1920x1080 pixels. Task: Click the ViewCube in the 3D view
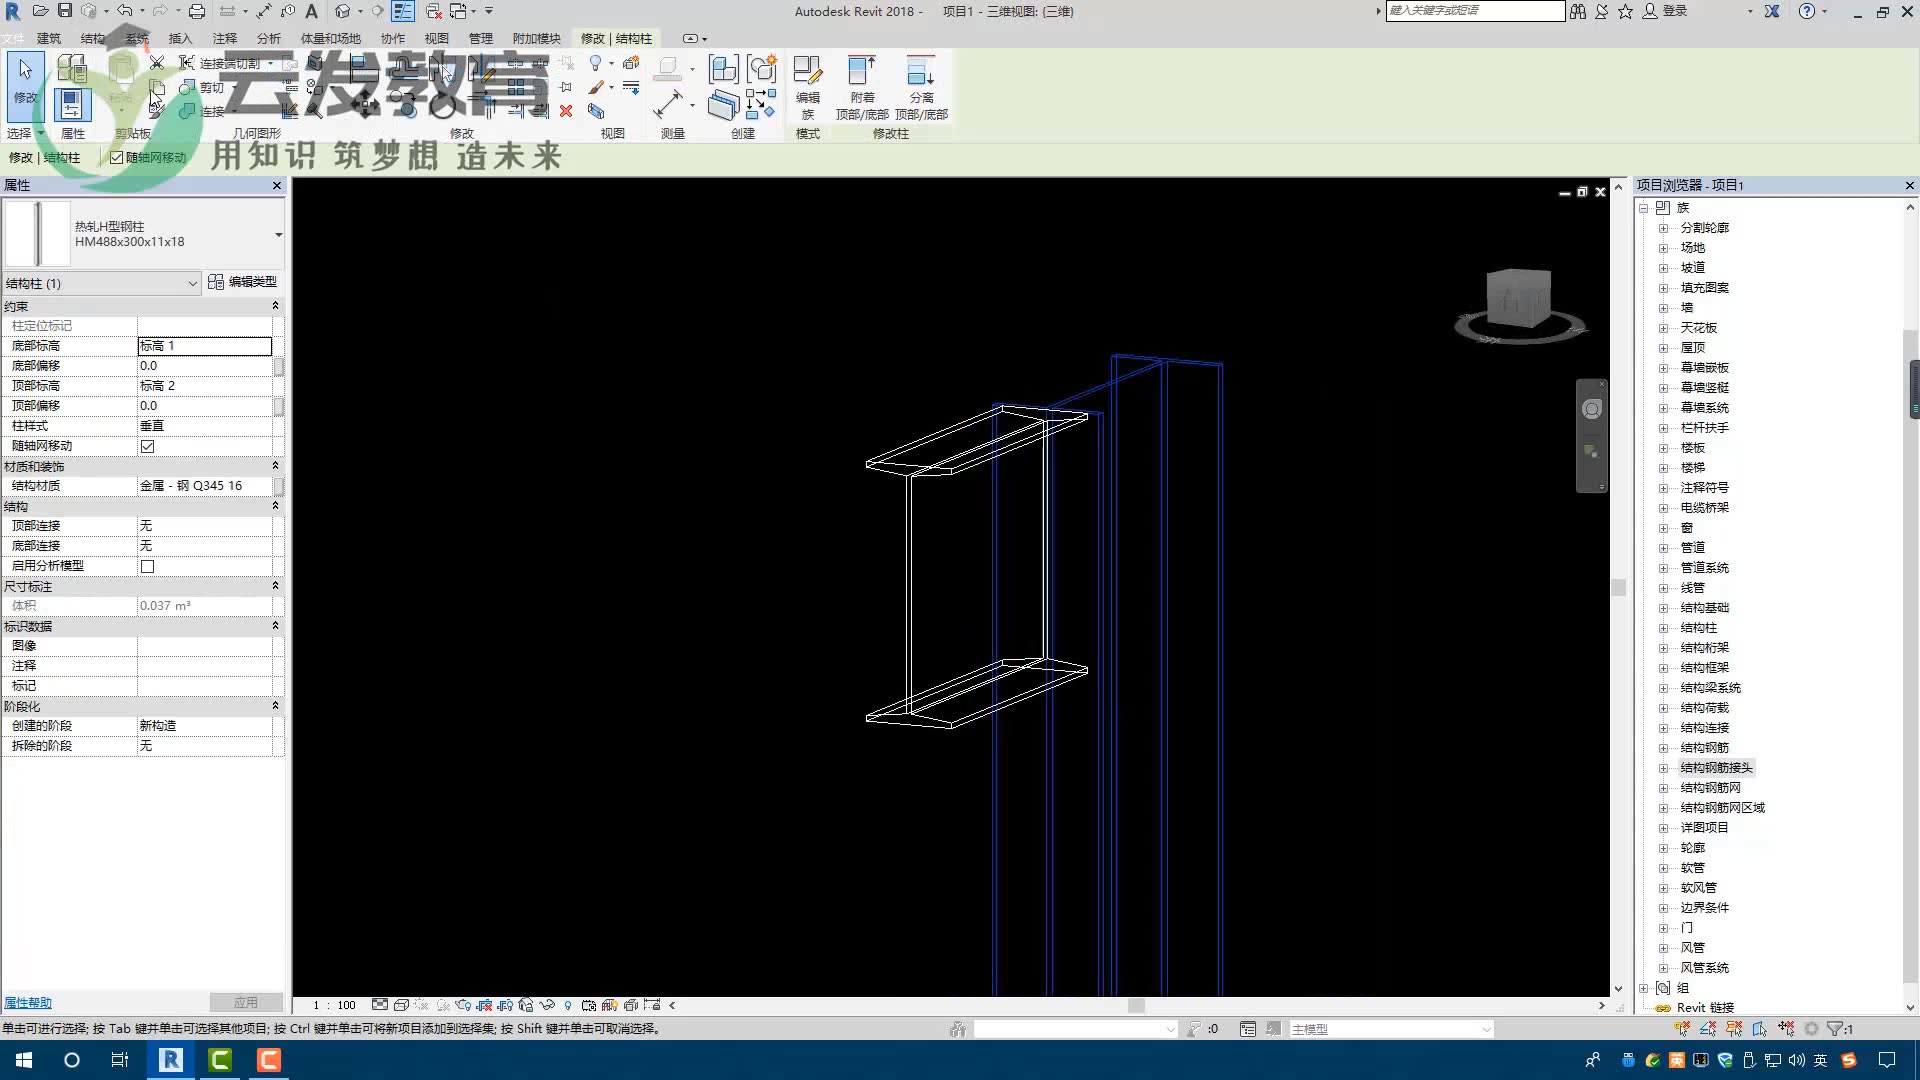pos(1518,298)
